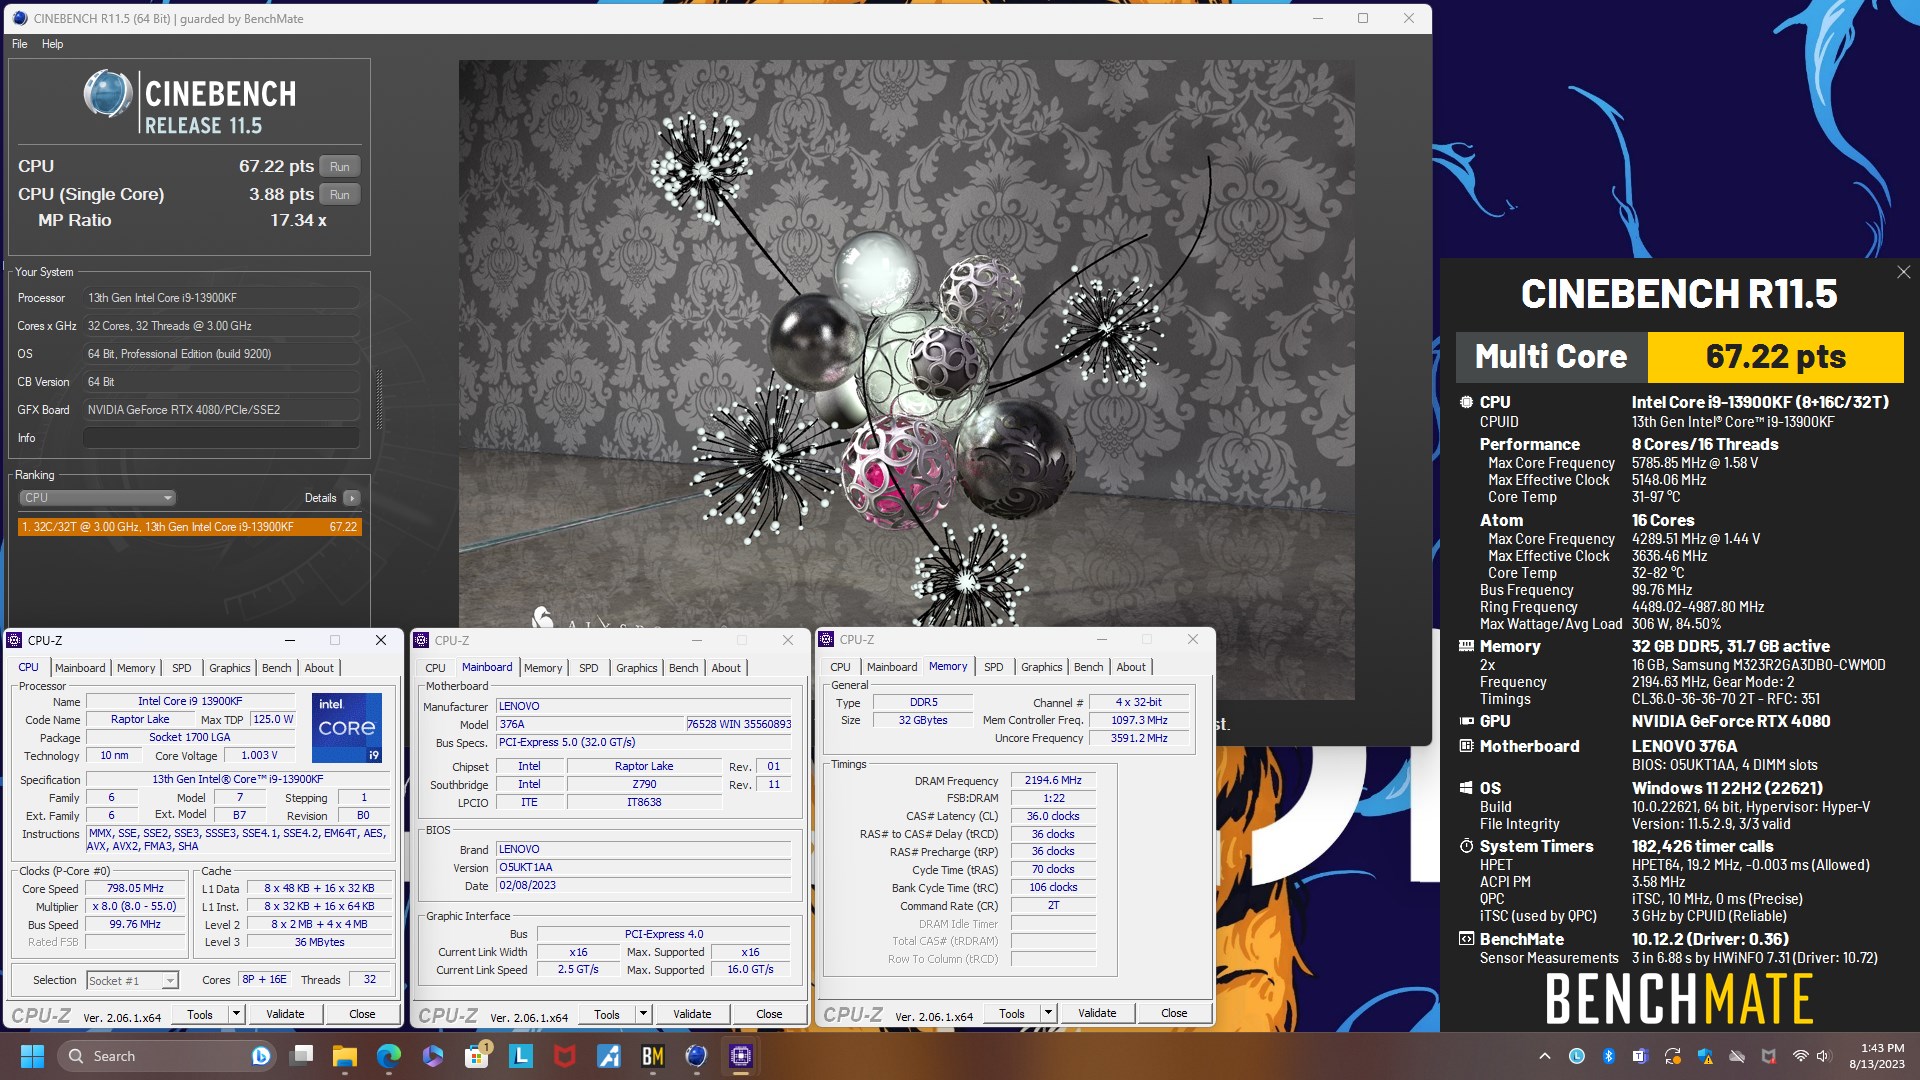Open Task View on the taskbar
The height and width of the screenshot is (1080, 1920).
pyautogui.click(x=301, y=1056)
